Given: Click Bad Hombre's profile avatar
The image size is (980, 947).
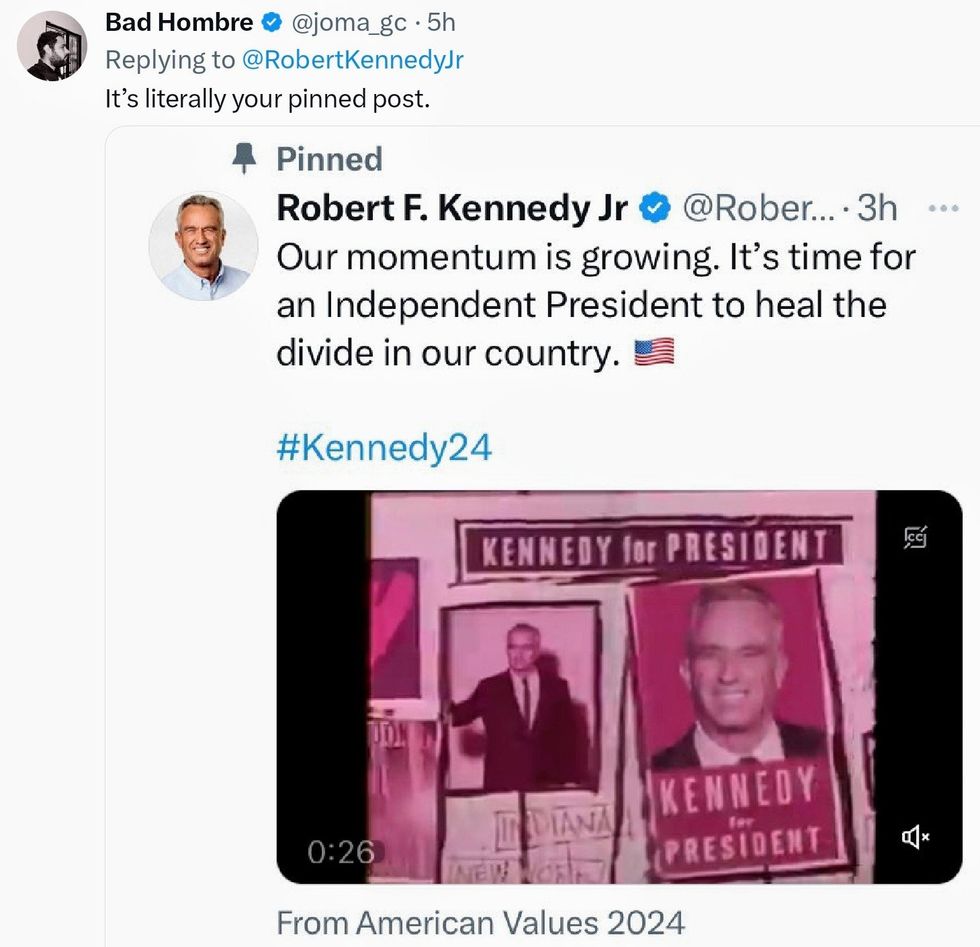Looking at the screenshot, I should [52, 46].
